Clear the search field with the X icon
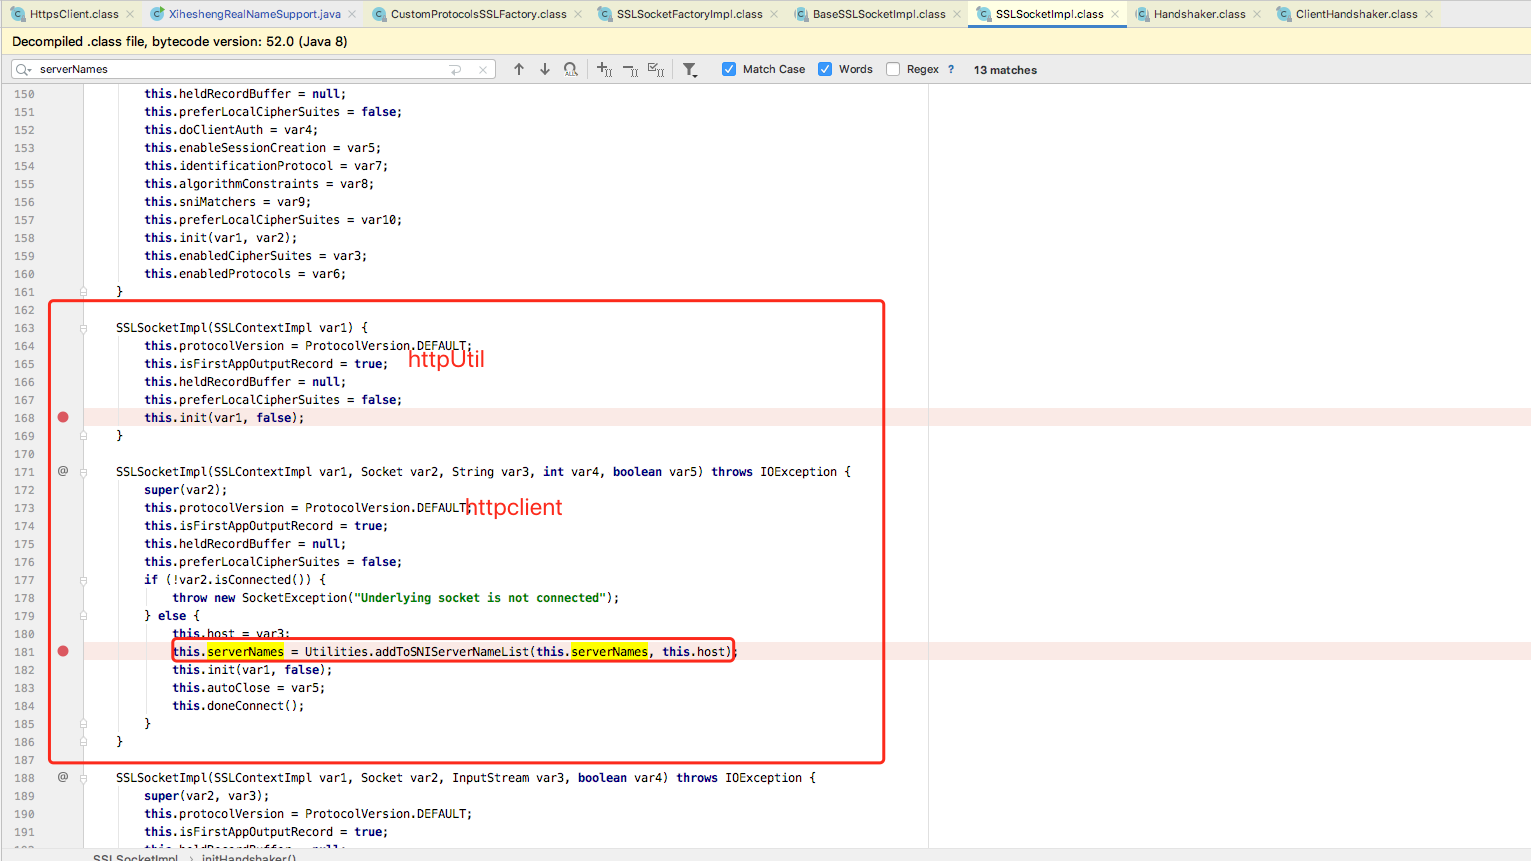1531x861 pixels. pyautogui.click(x=483, y=69)
